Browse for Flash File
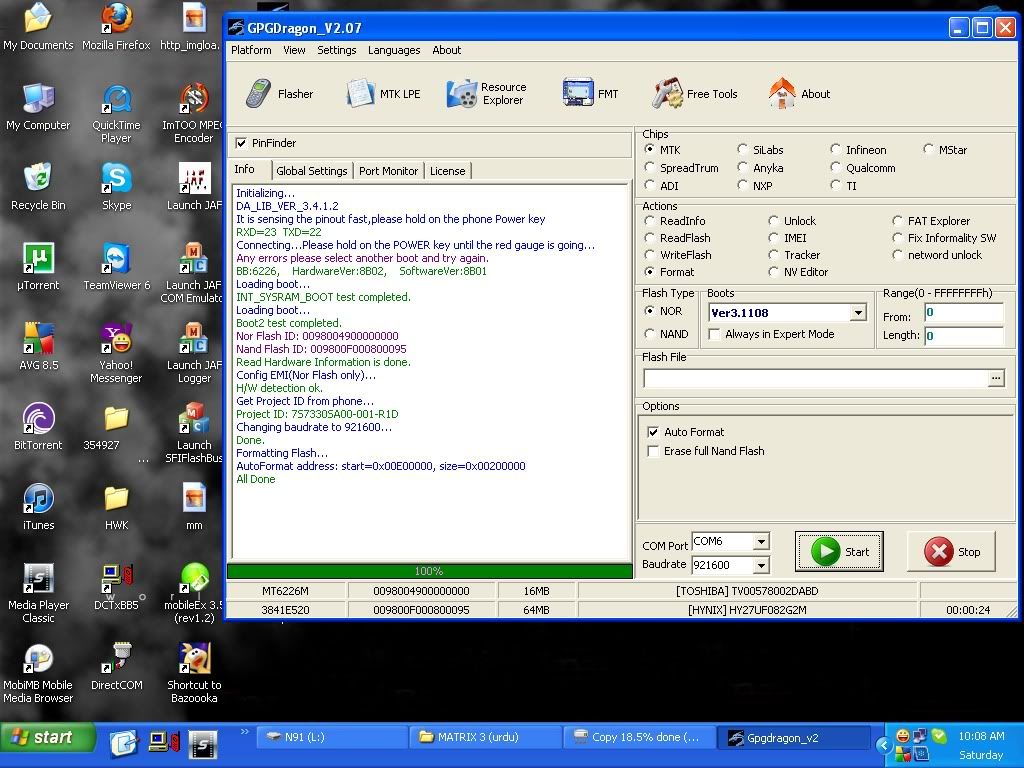This screenshot has width=1024, height=768. coord(996,378)
